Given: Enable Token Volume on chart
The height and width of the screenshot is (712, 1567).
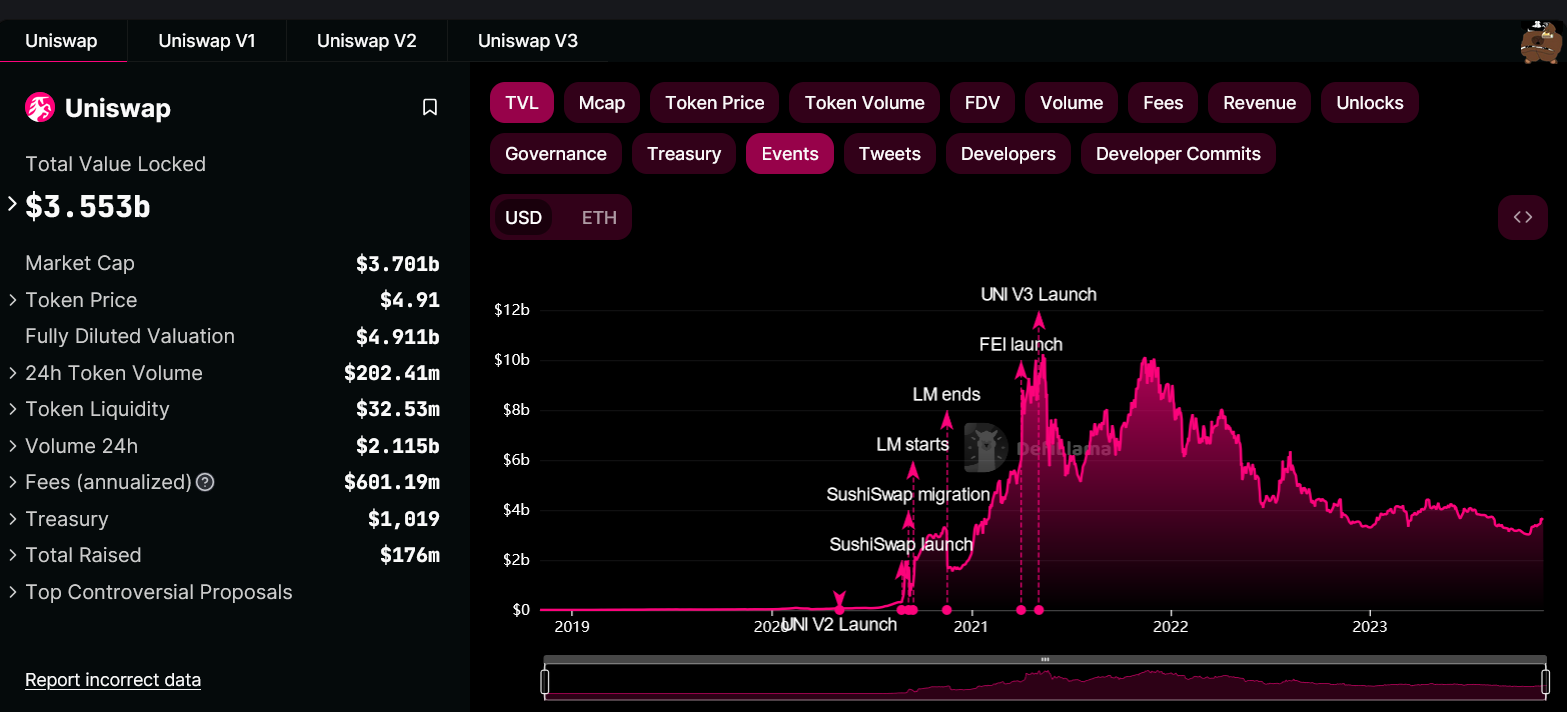Looking at the screenshot, I should (x=865, y=103).
